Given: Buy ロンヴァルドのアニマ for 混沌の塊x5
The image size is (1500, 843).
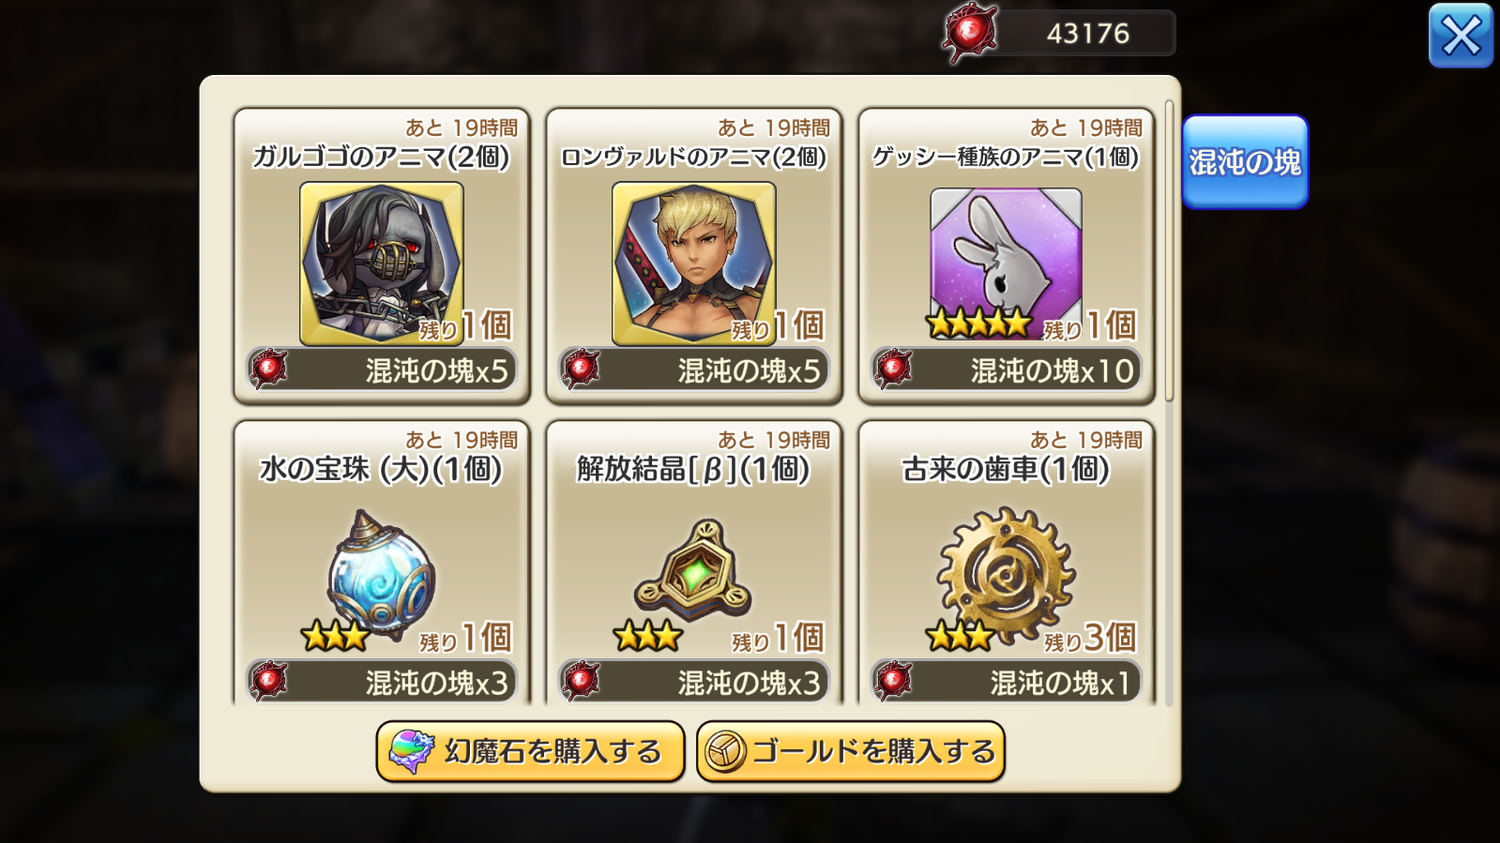Looking at the screenshot, I should pyautogui.click(x=694, y=370).
